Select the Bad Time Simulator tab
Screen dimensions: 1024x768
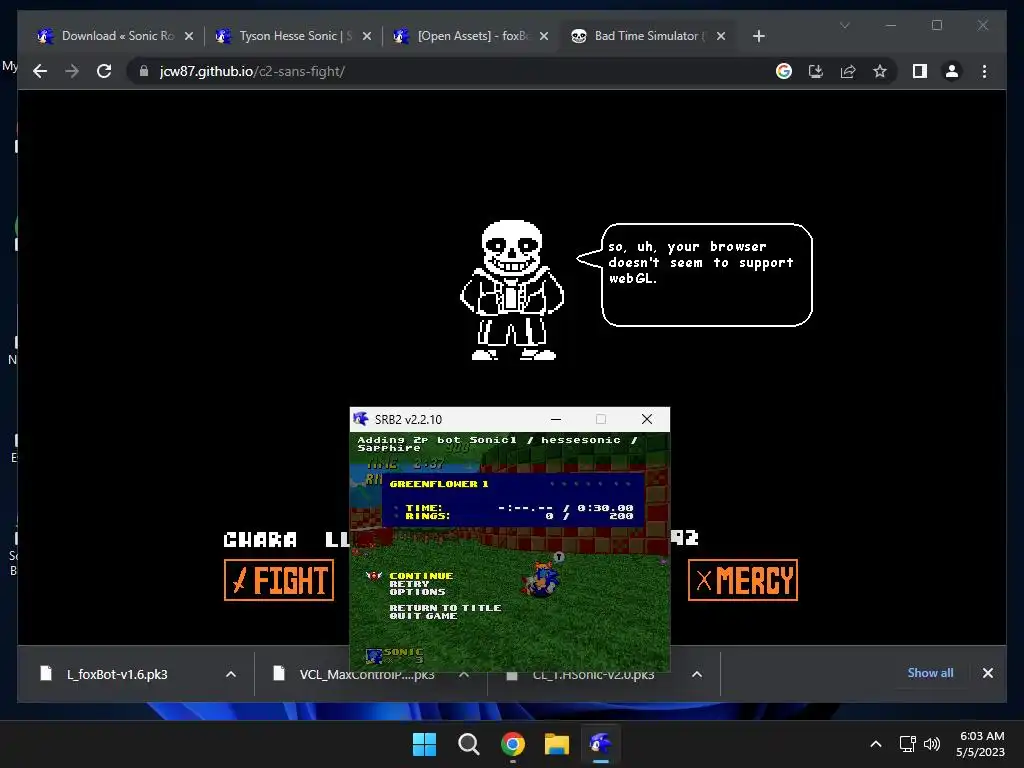(647, 36)
